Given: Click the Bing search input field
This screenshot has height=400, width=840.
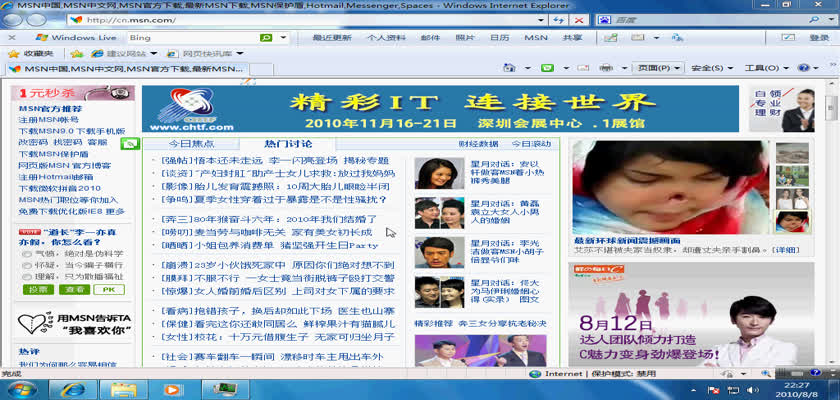Looking at the screenshot, I should tap(193, 38).
